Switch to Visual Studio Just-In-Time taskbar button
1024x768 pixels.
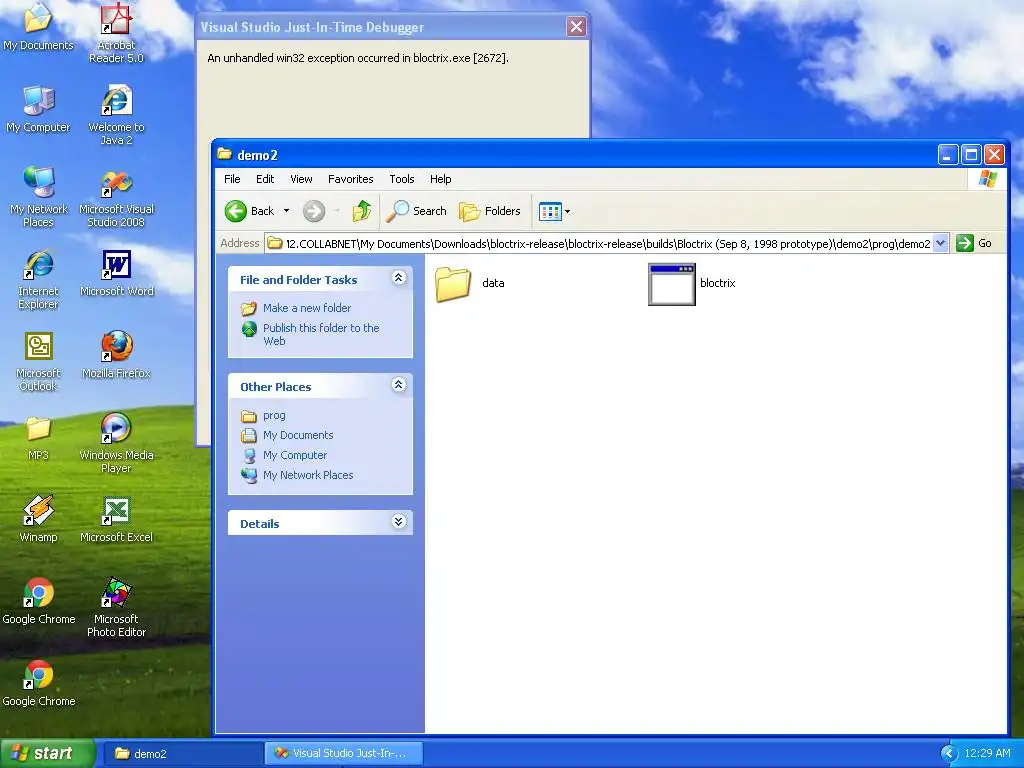(344, 754)
